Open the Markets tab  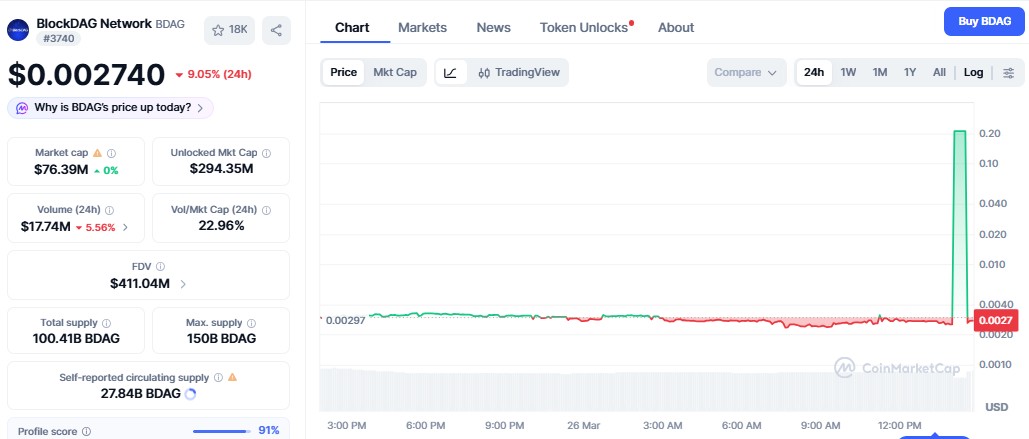click(x=423, y=28)
